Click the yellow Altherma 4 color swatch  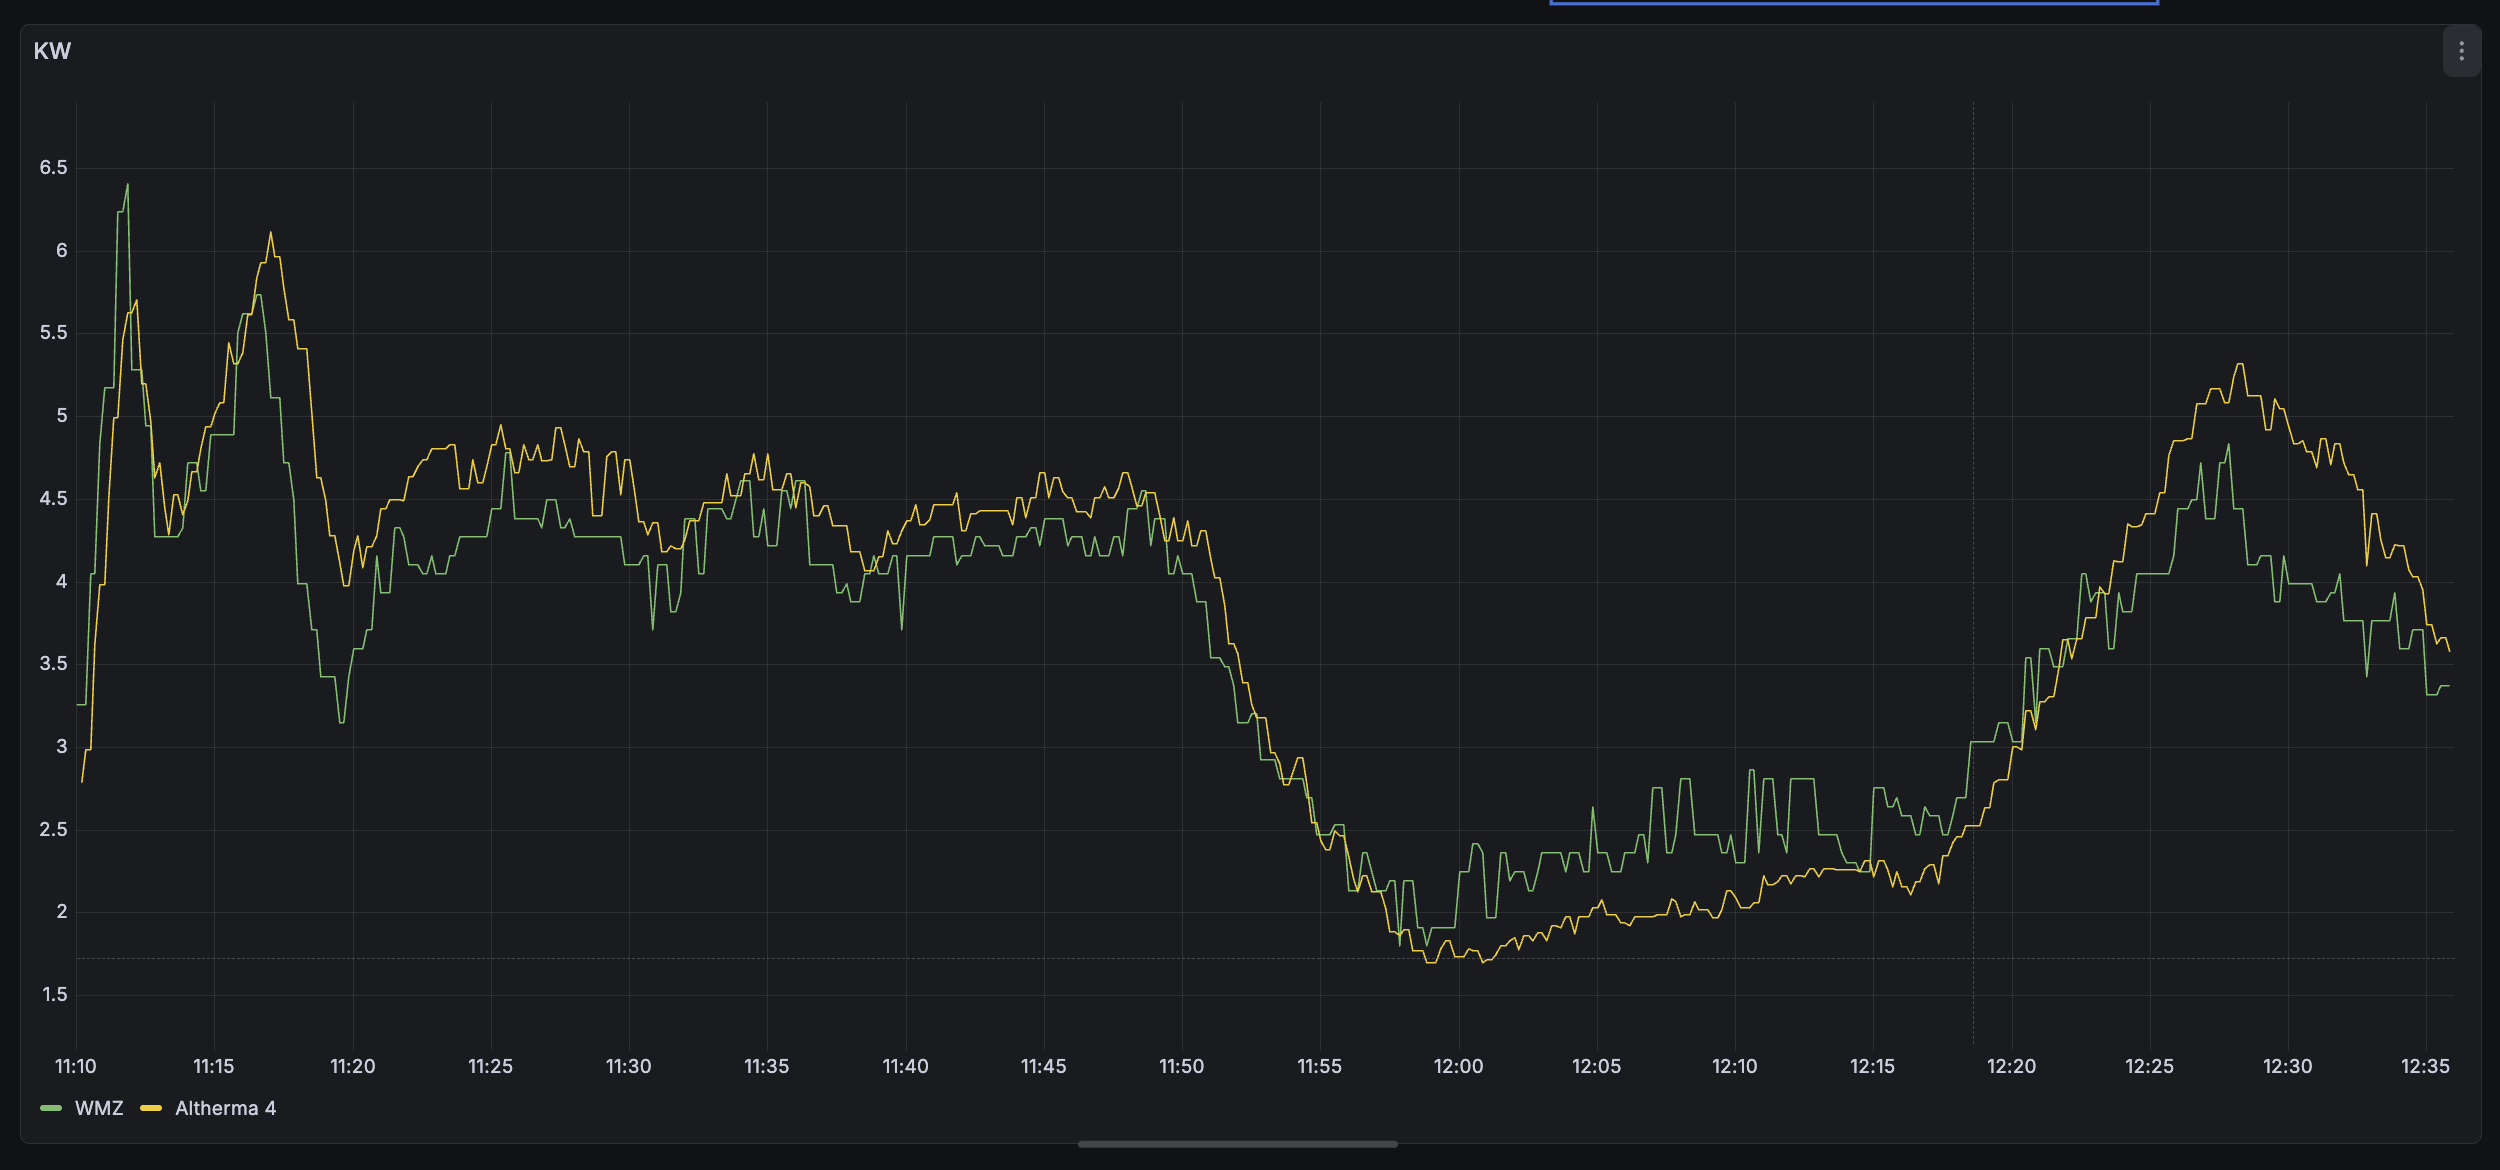point(151,1108)
